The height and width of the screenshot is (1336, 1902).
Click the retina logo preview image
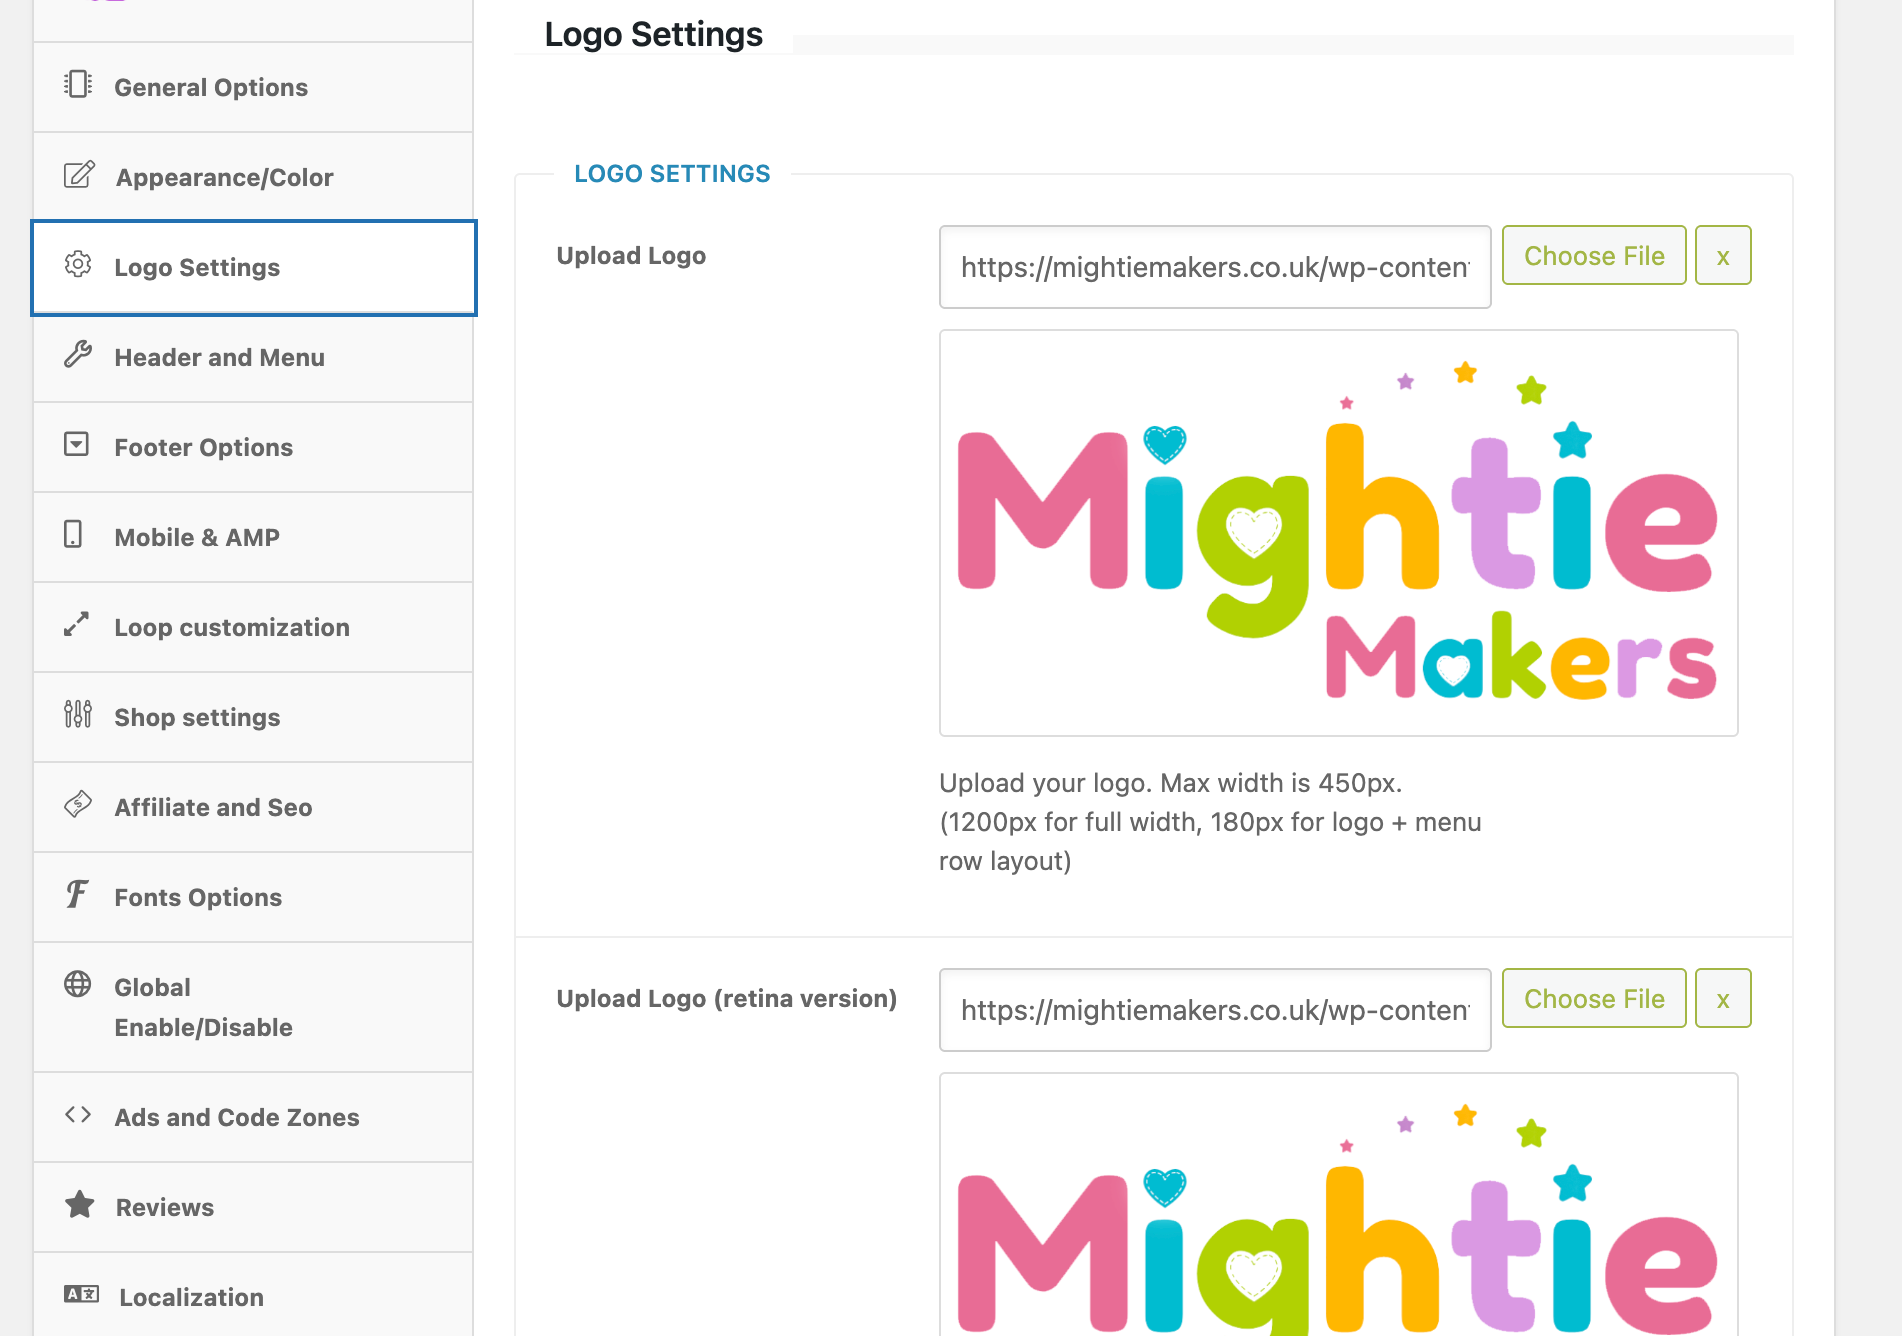1338,1204
